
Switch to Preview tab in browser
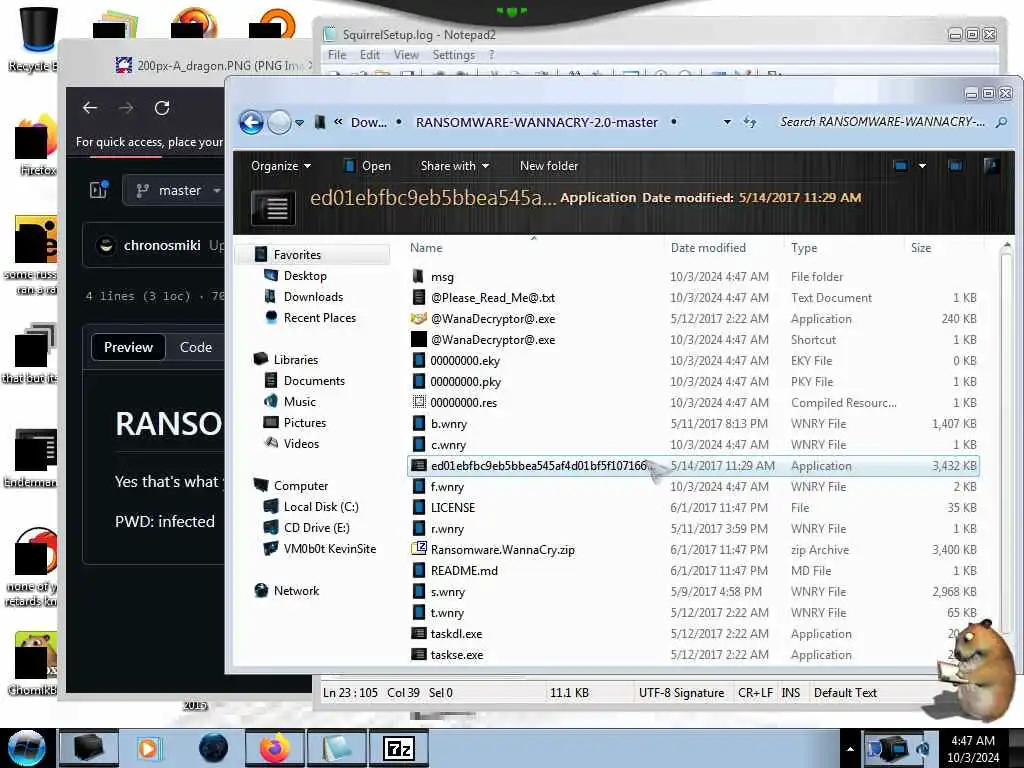click(128, 347)
